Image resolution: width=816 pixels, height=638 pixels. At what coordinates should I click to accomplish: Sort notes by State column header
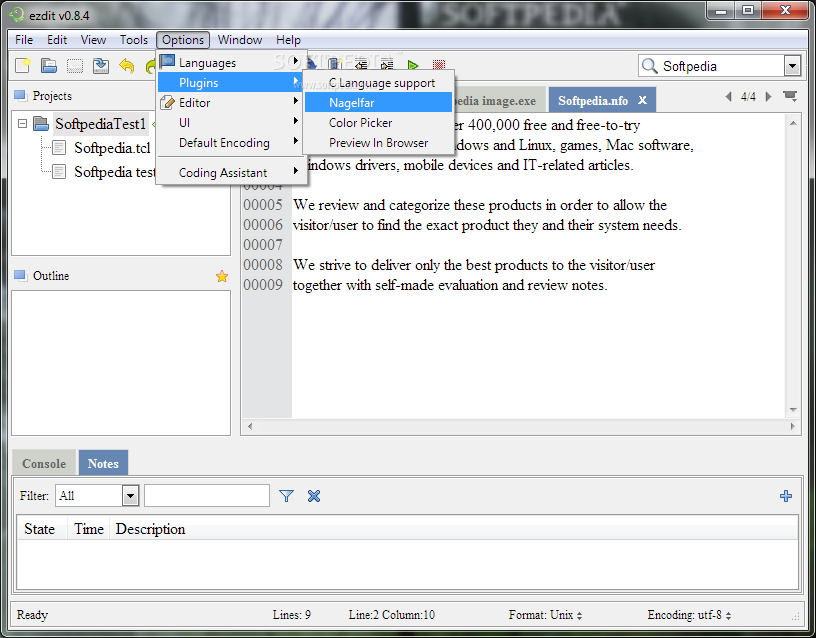coord(40,529)
